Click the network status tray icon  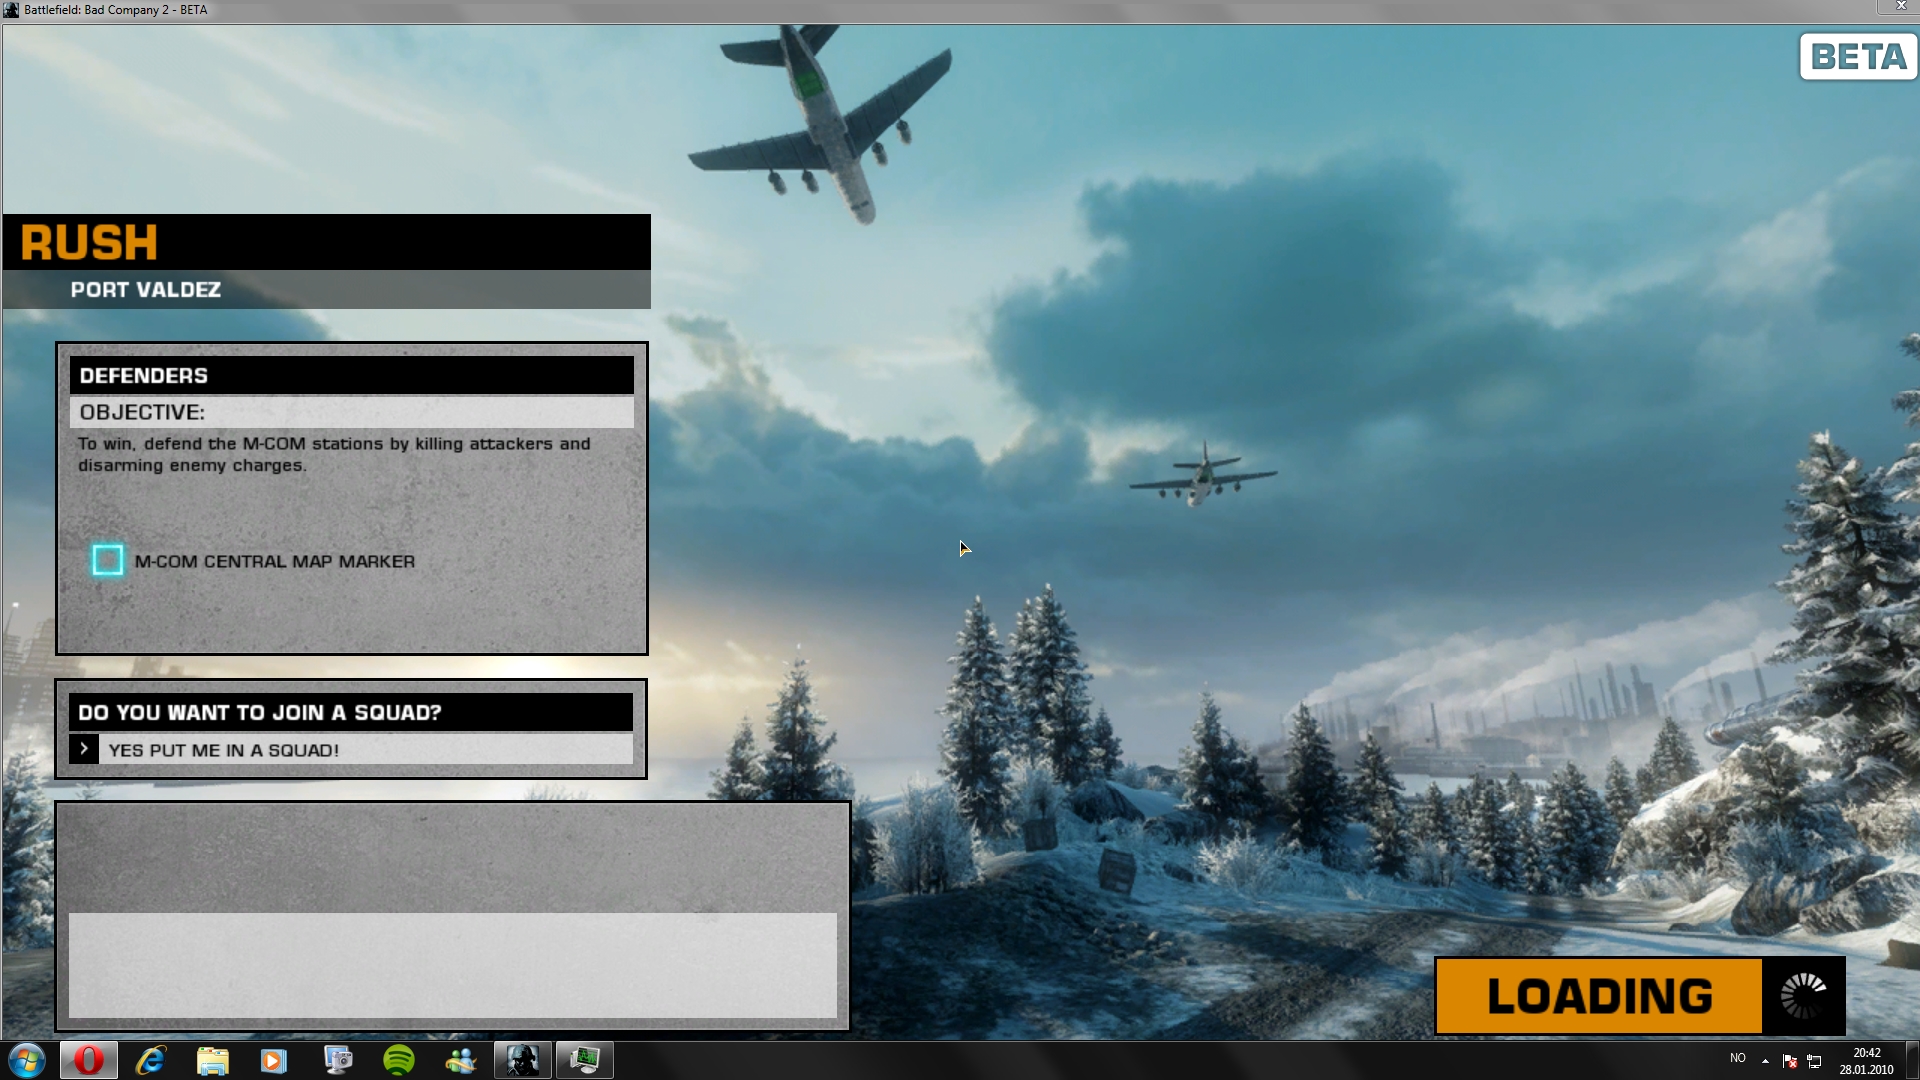1815,1061
